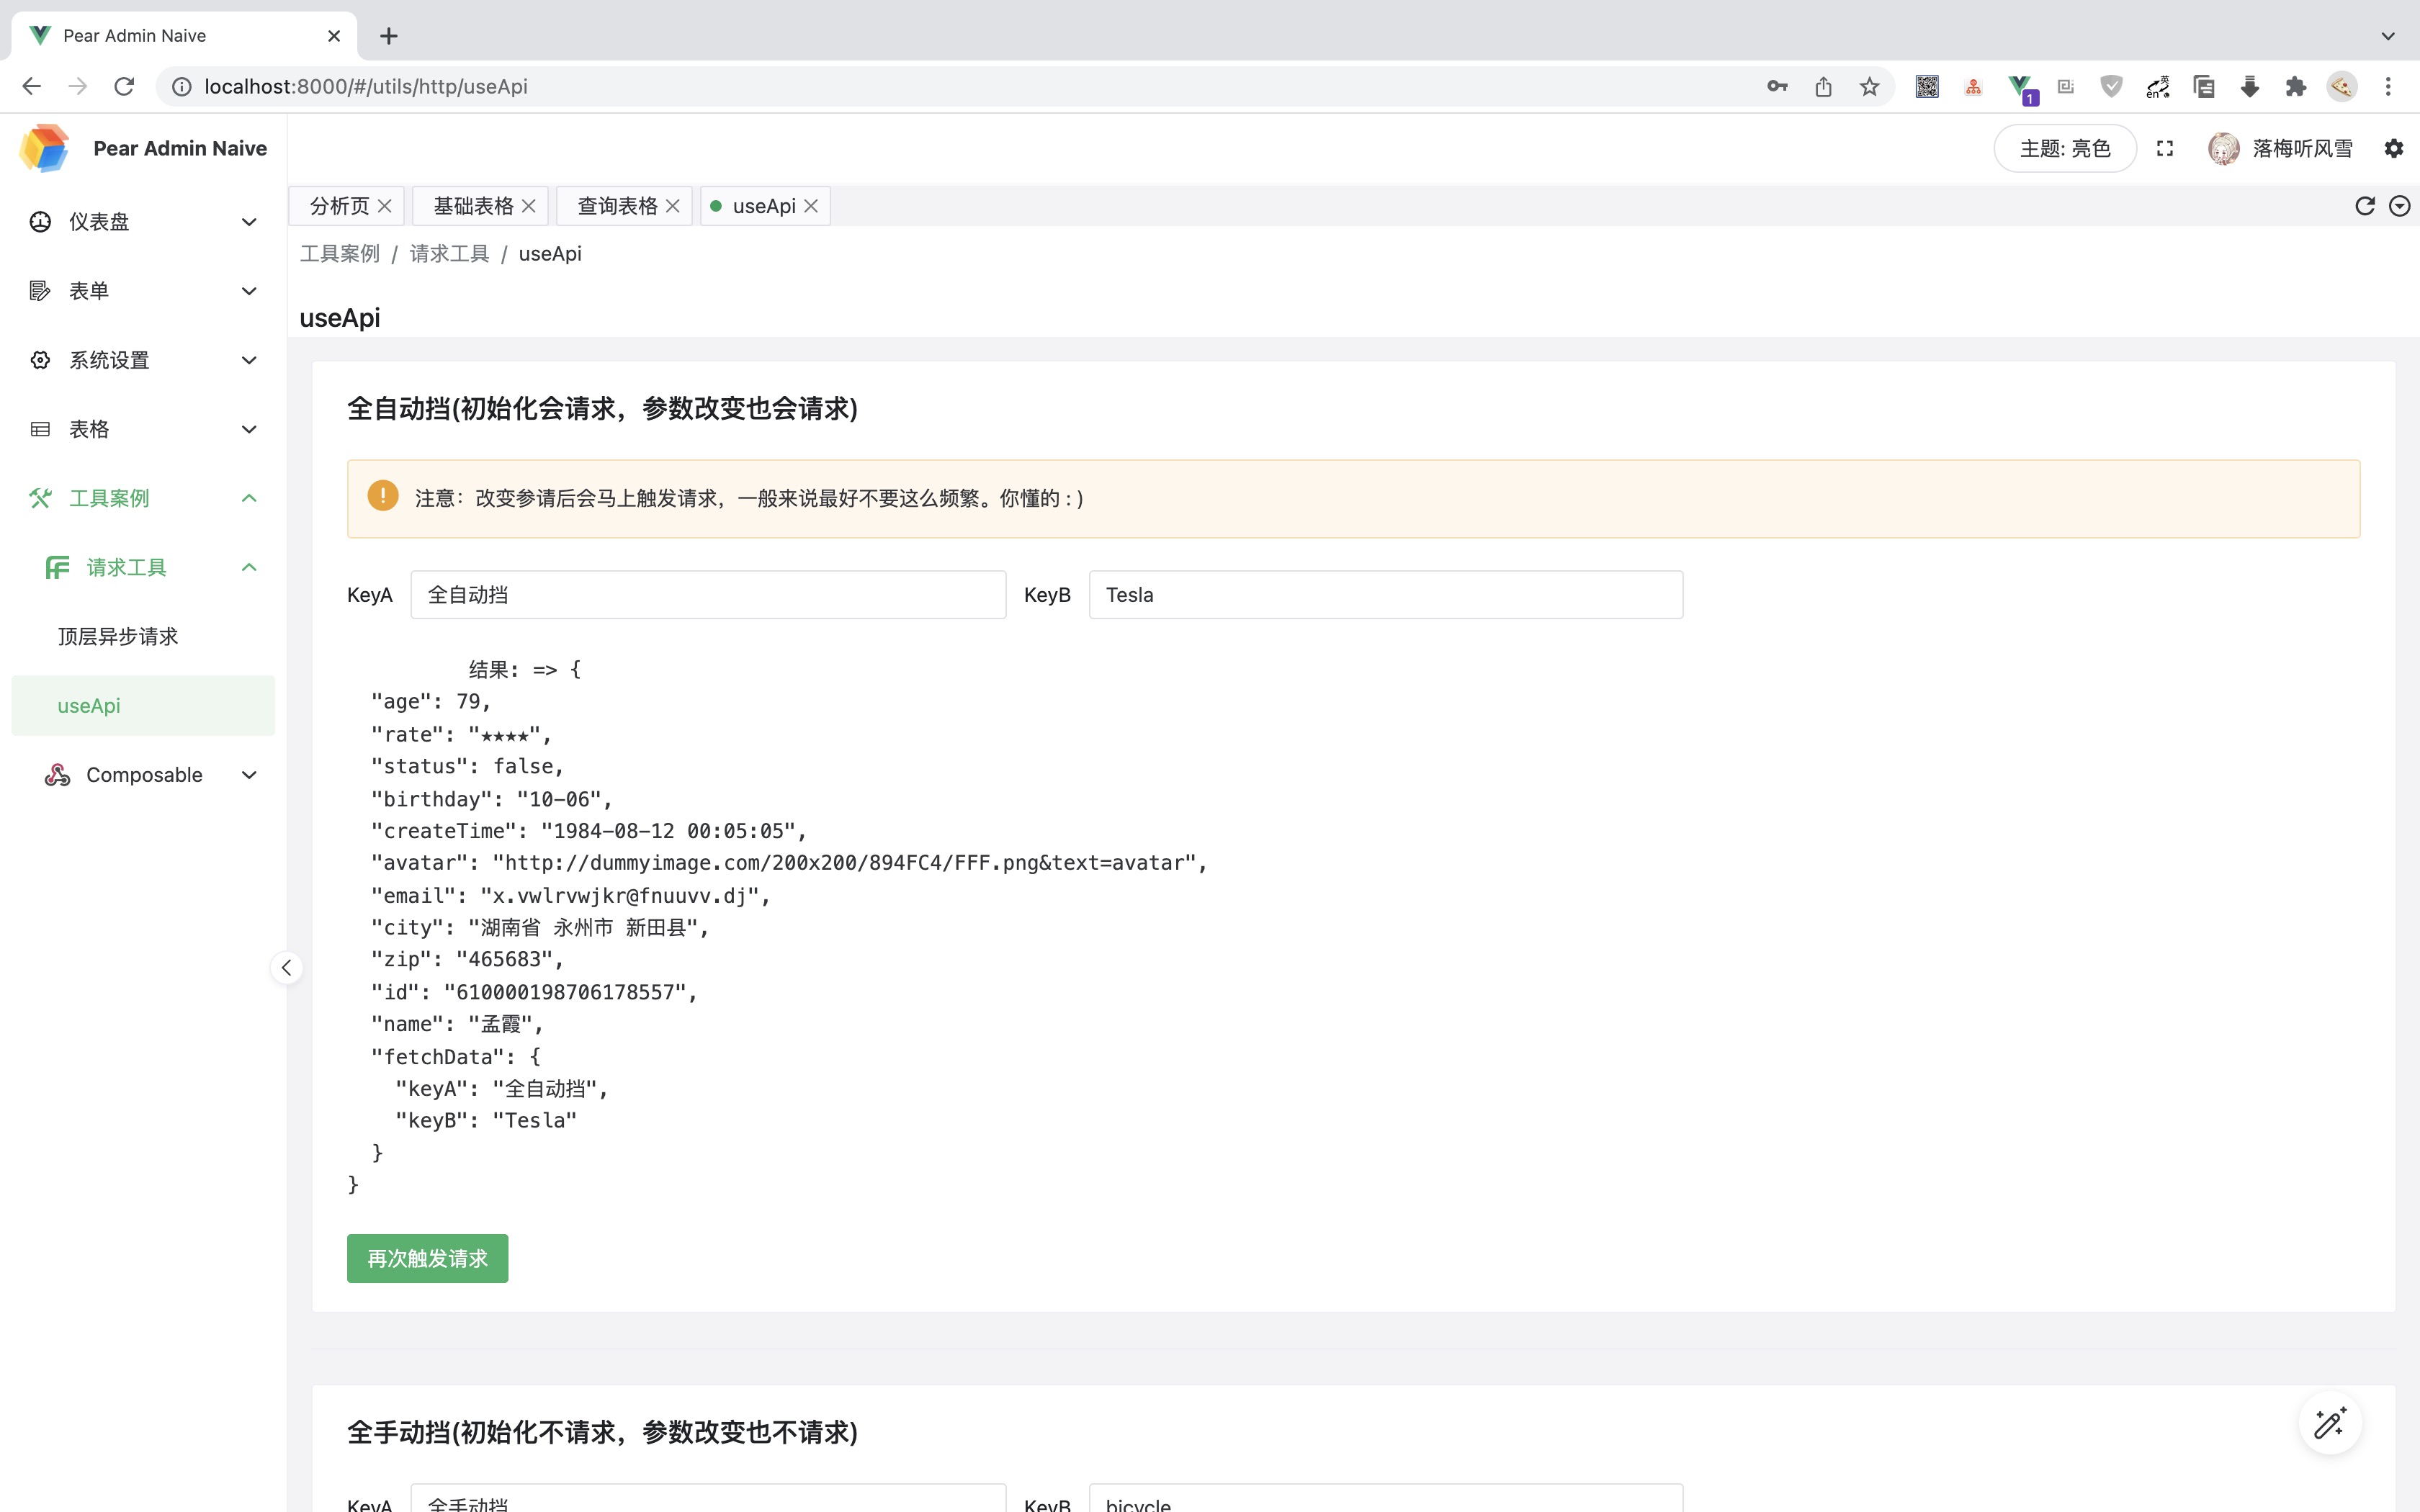The image size is (2420, 1512).
Task: Click the Vue devtools extension icon
Action: (x=2021, y=88)
